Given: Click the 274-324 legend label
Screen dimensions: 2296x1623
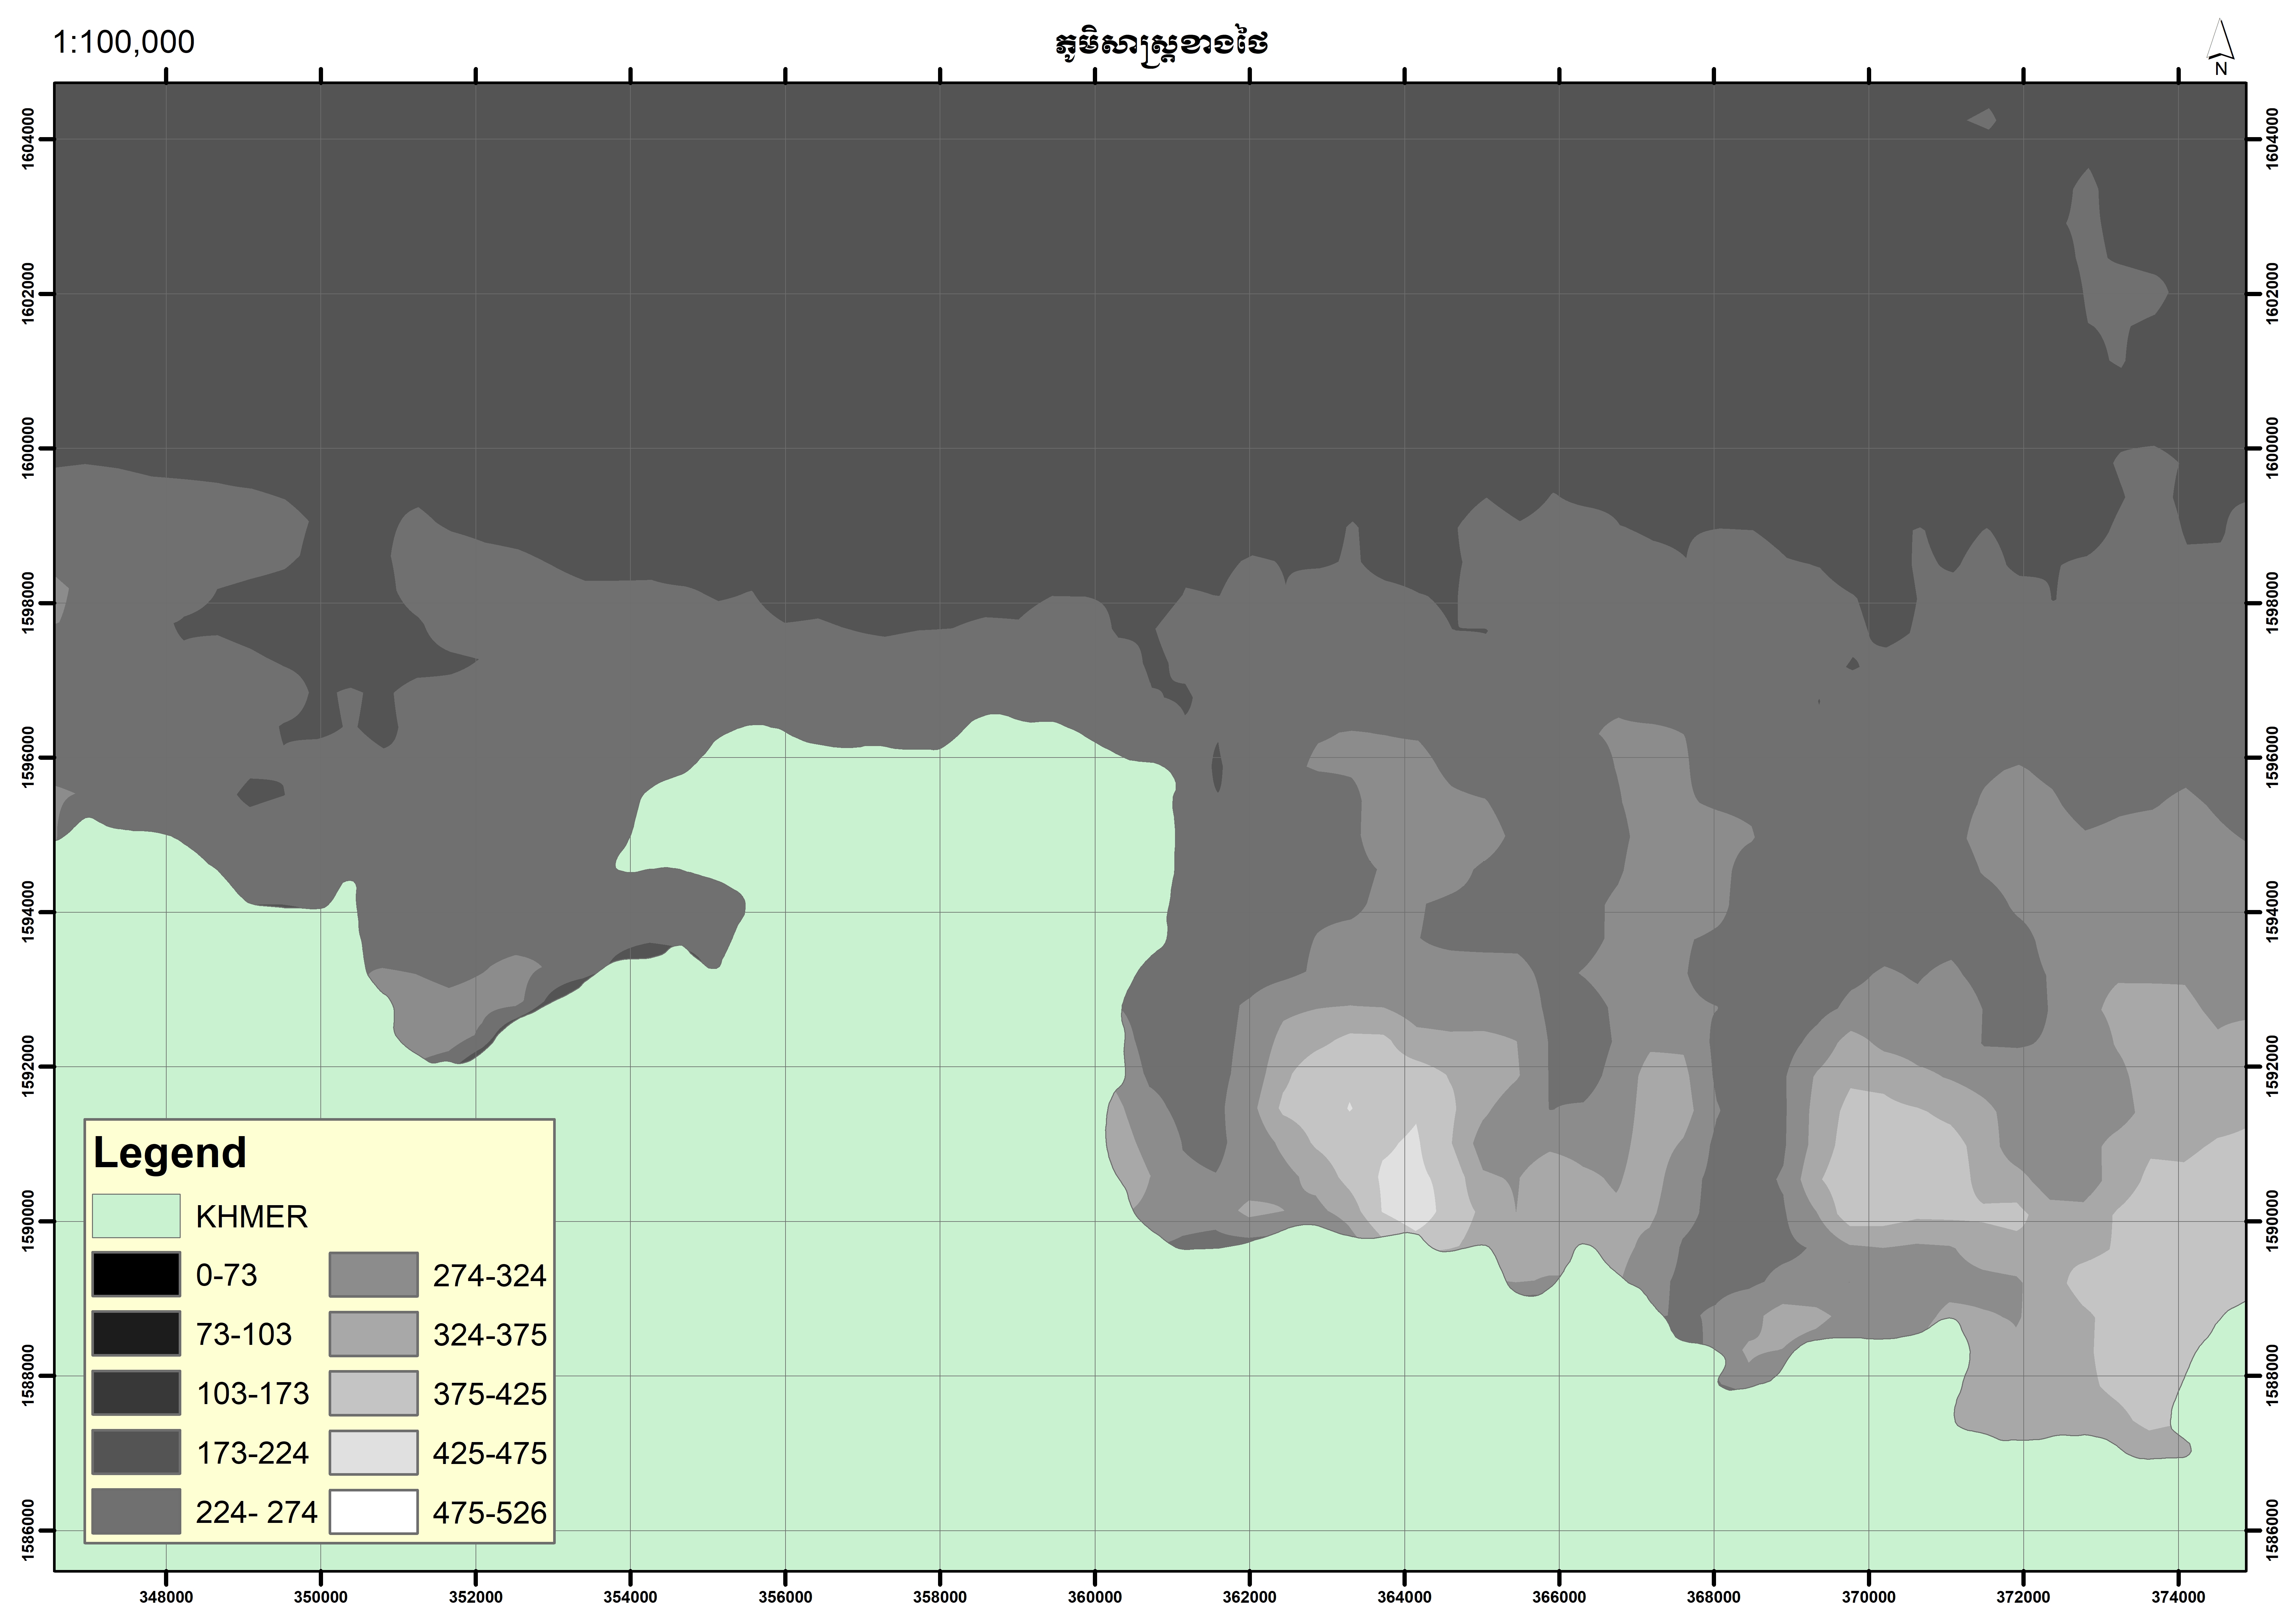Looking at the screenshot, I should click(x=490, y=1276).
